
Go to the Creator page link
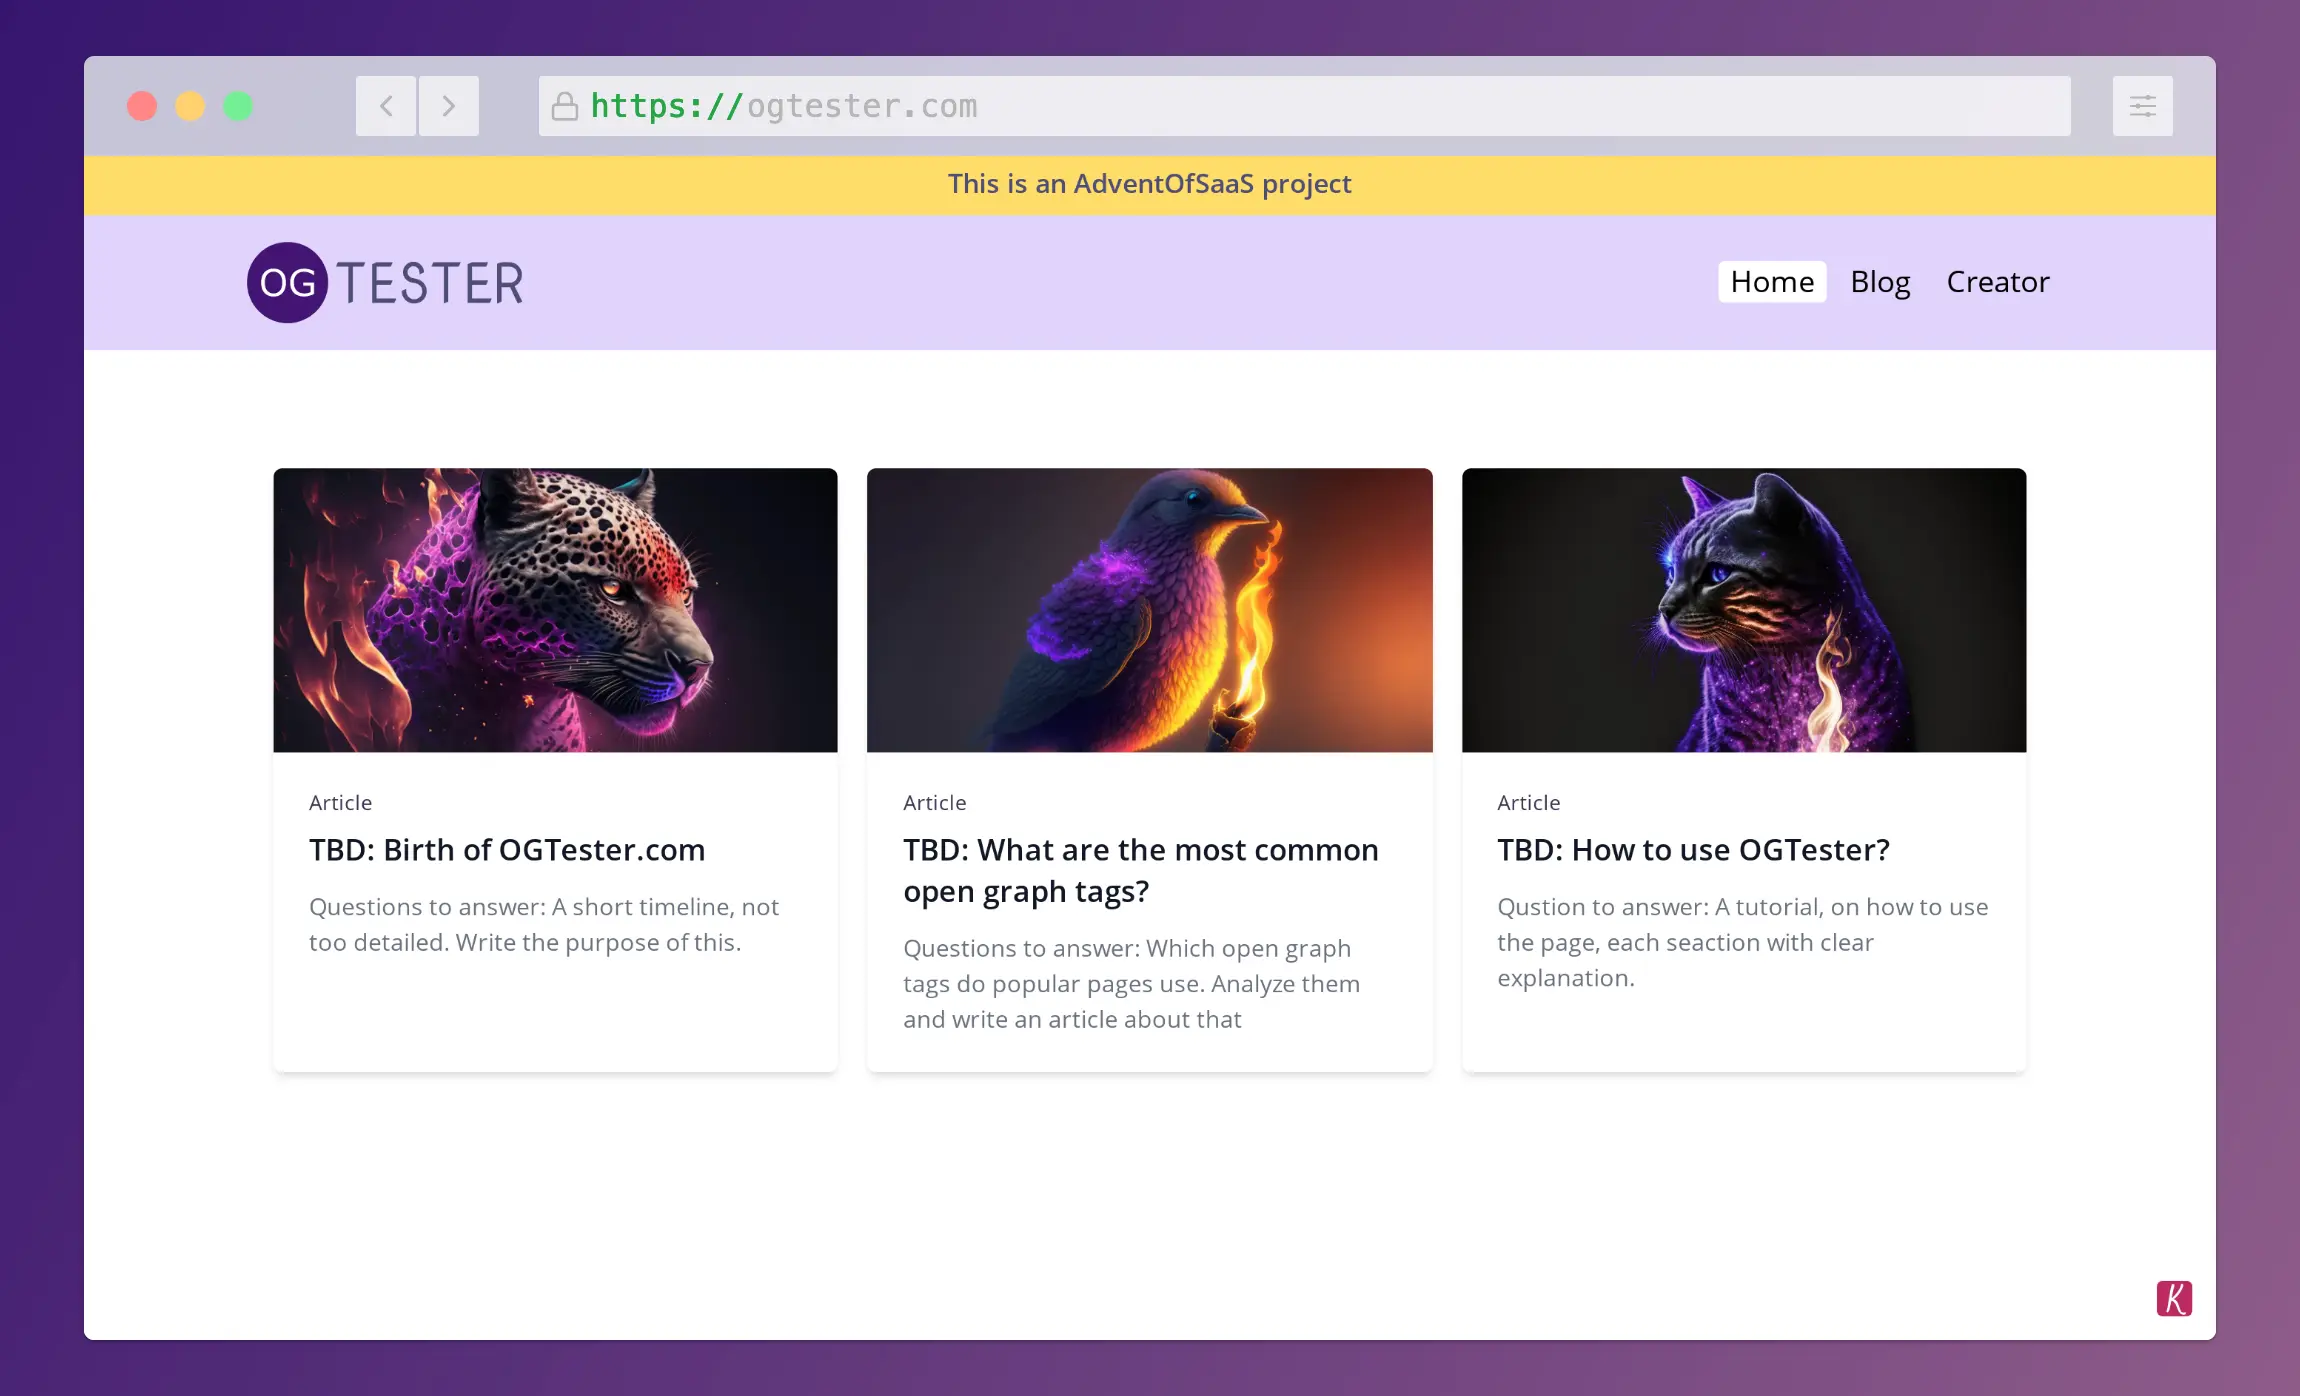point(1997,282)
